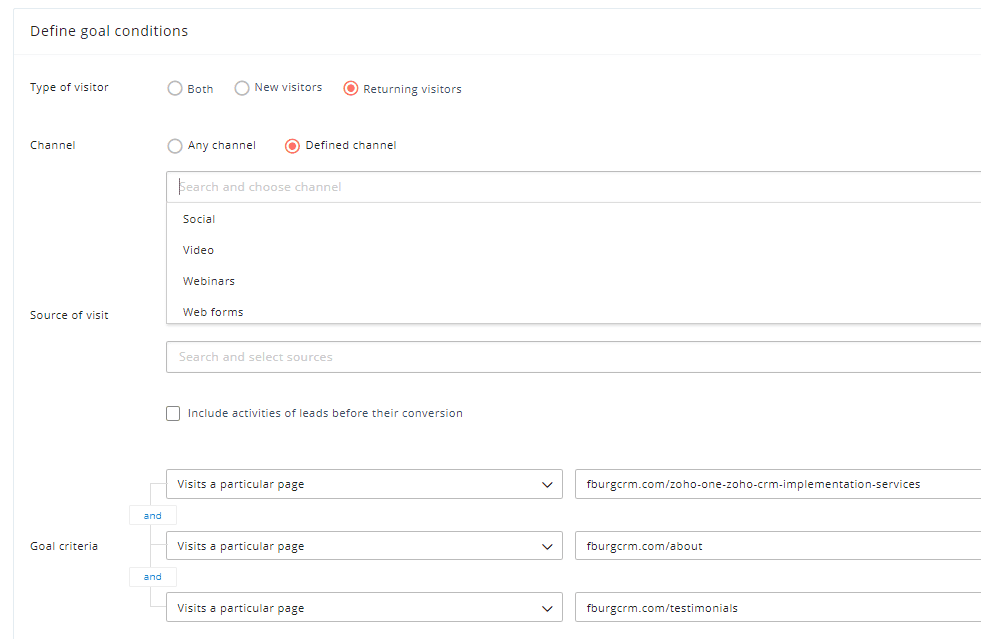Select the Defined channel option
The image size is (981, 639).
coord(292,146)
